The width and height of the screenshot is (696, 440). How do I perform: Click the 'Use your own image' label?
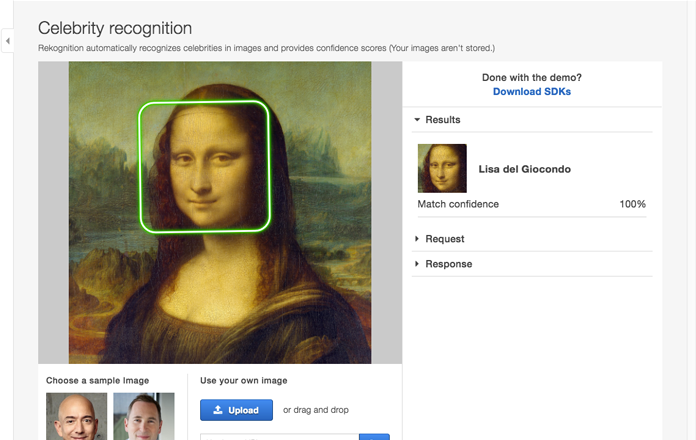[x=244, y=381]
